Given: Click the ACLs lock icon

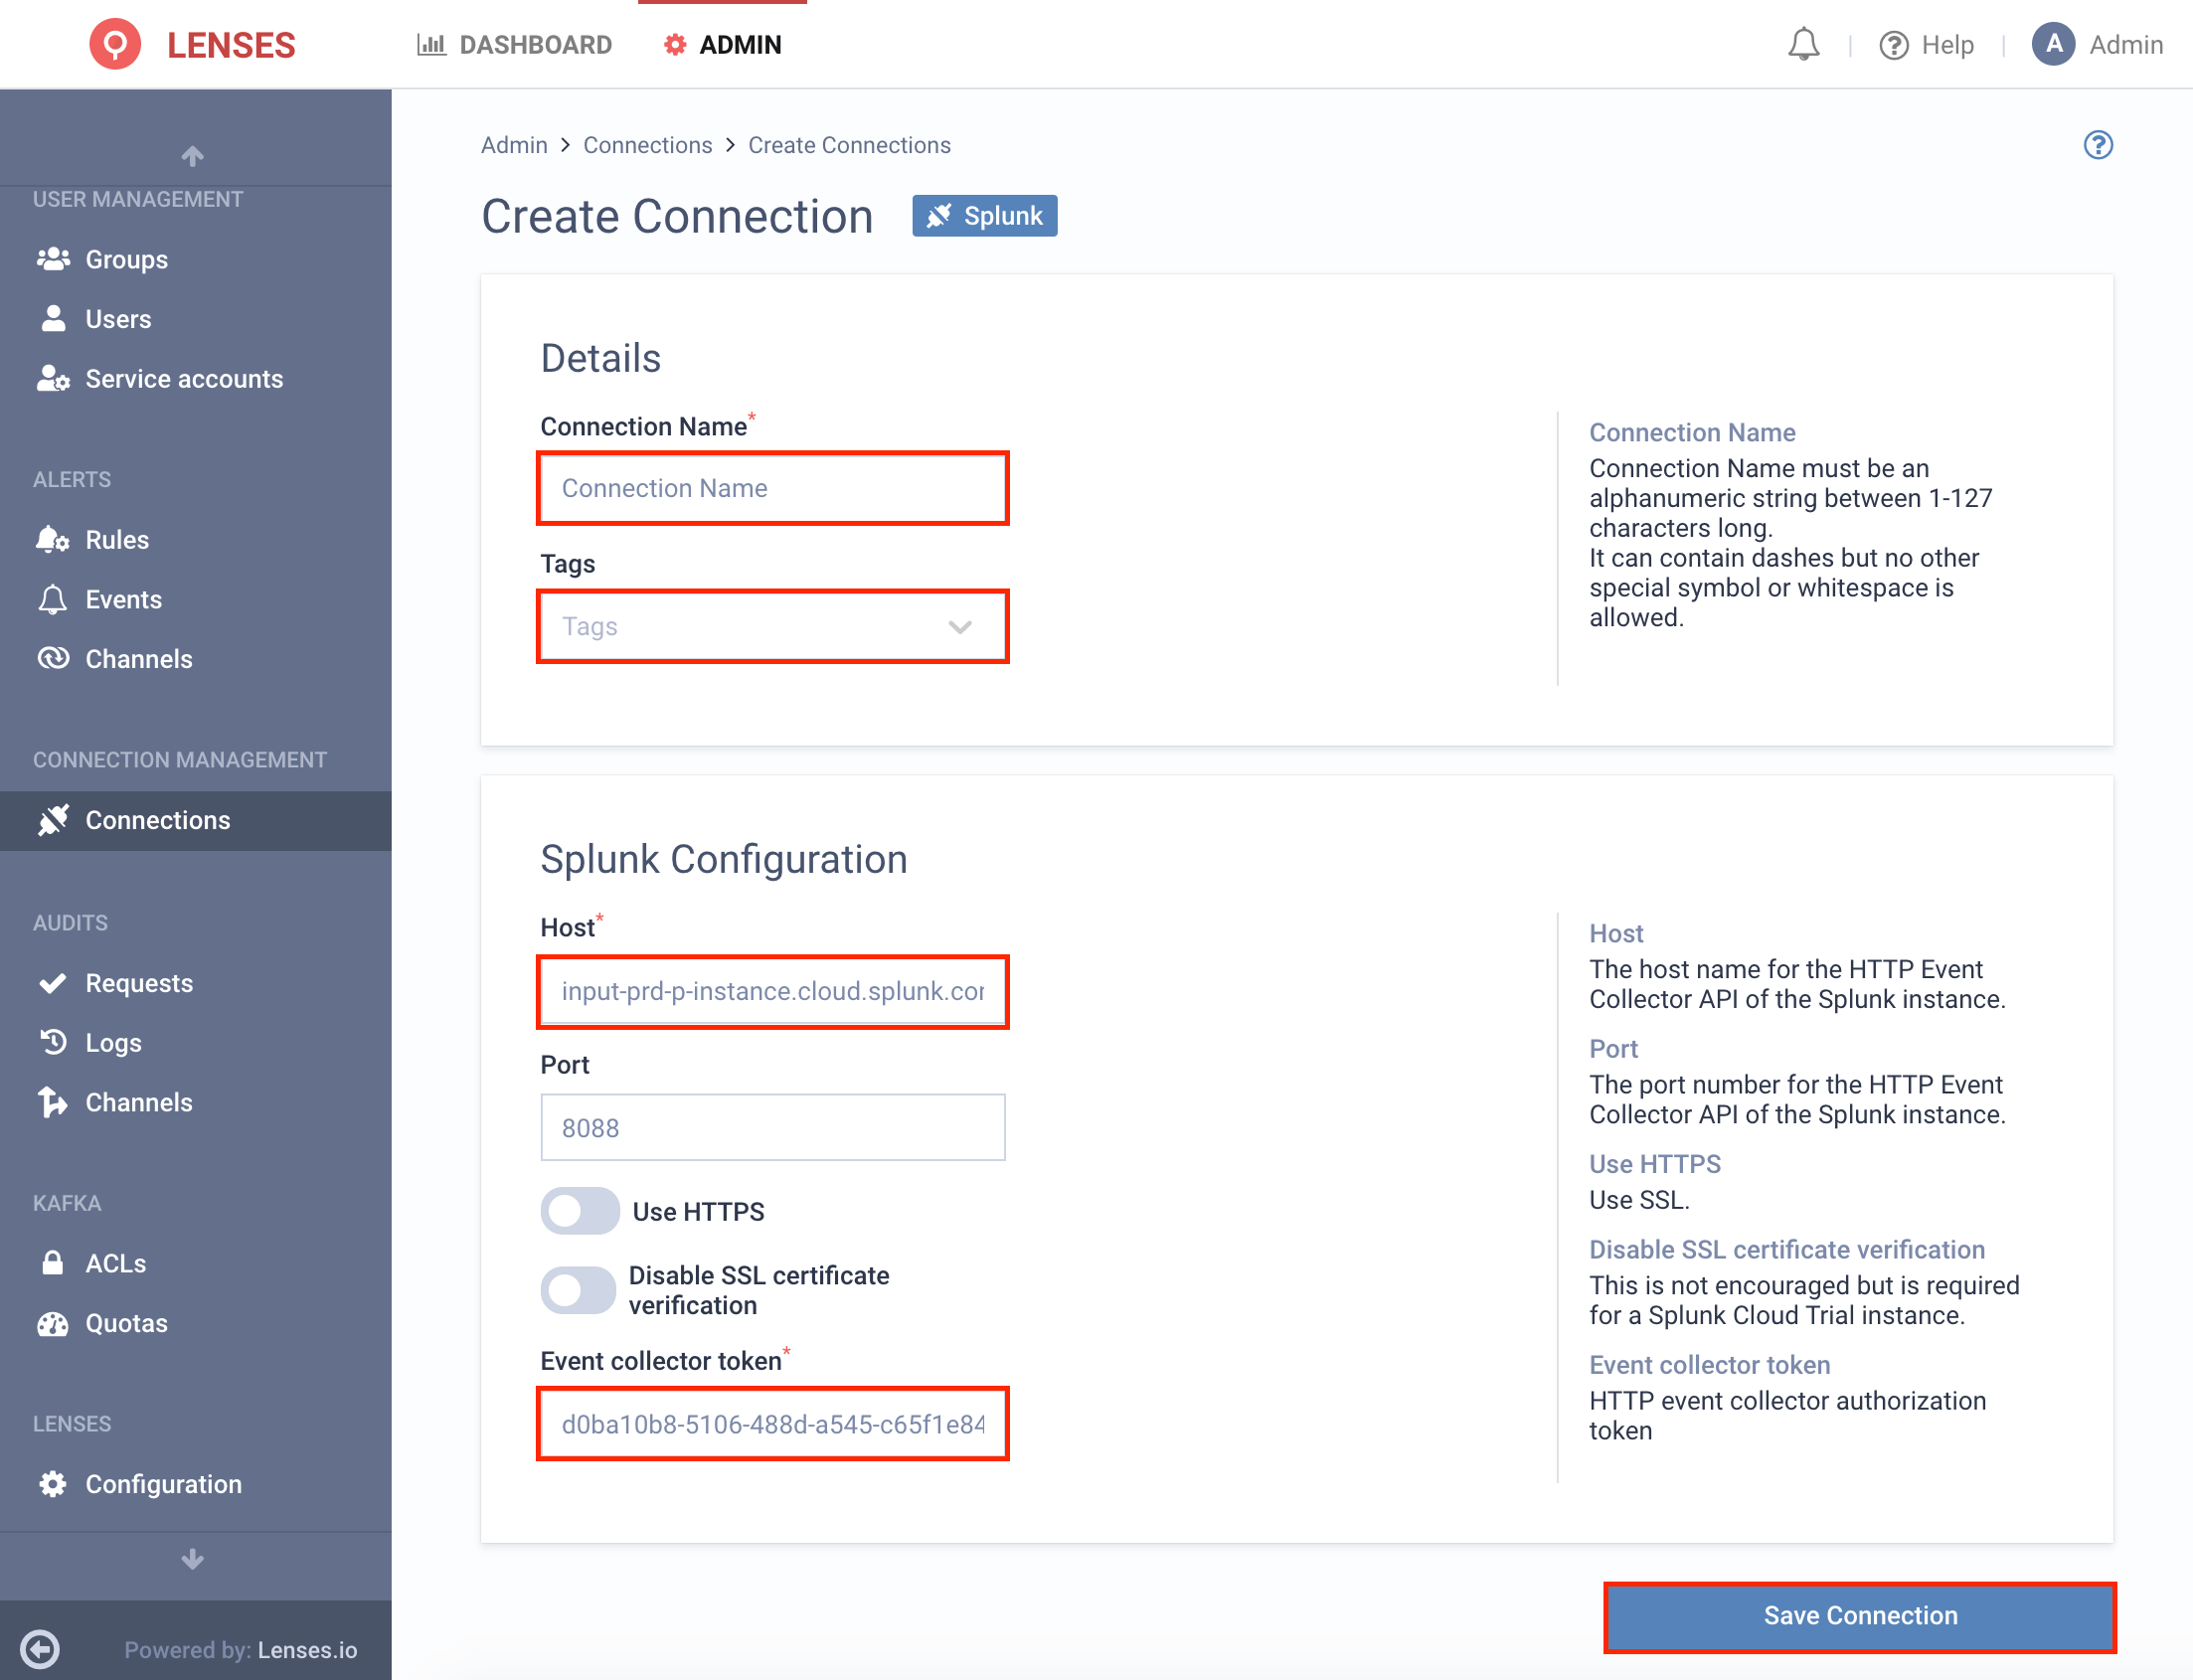Looking at the screenshot, I should pyautogui.click(x=53, y=1263).
